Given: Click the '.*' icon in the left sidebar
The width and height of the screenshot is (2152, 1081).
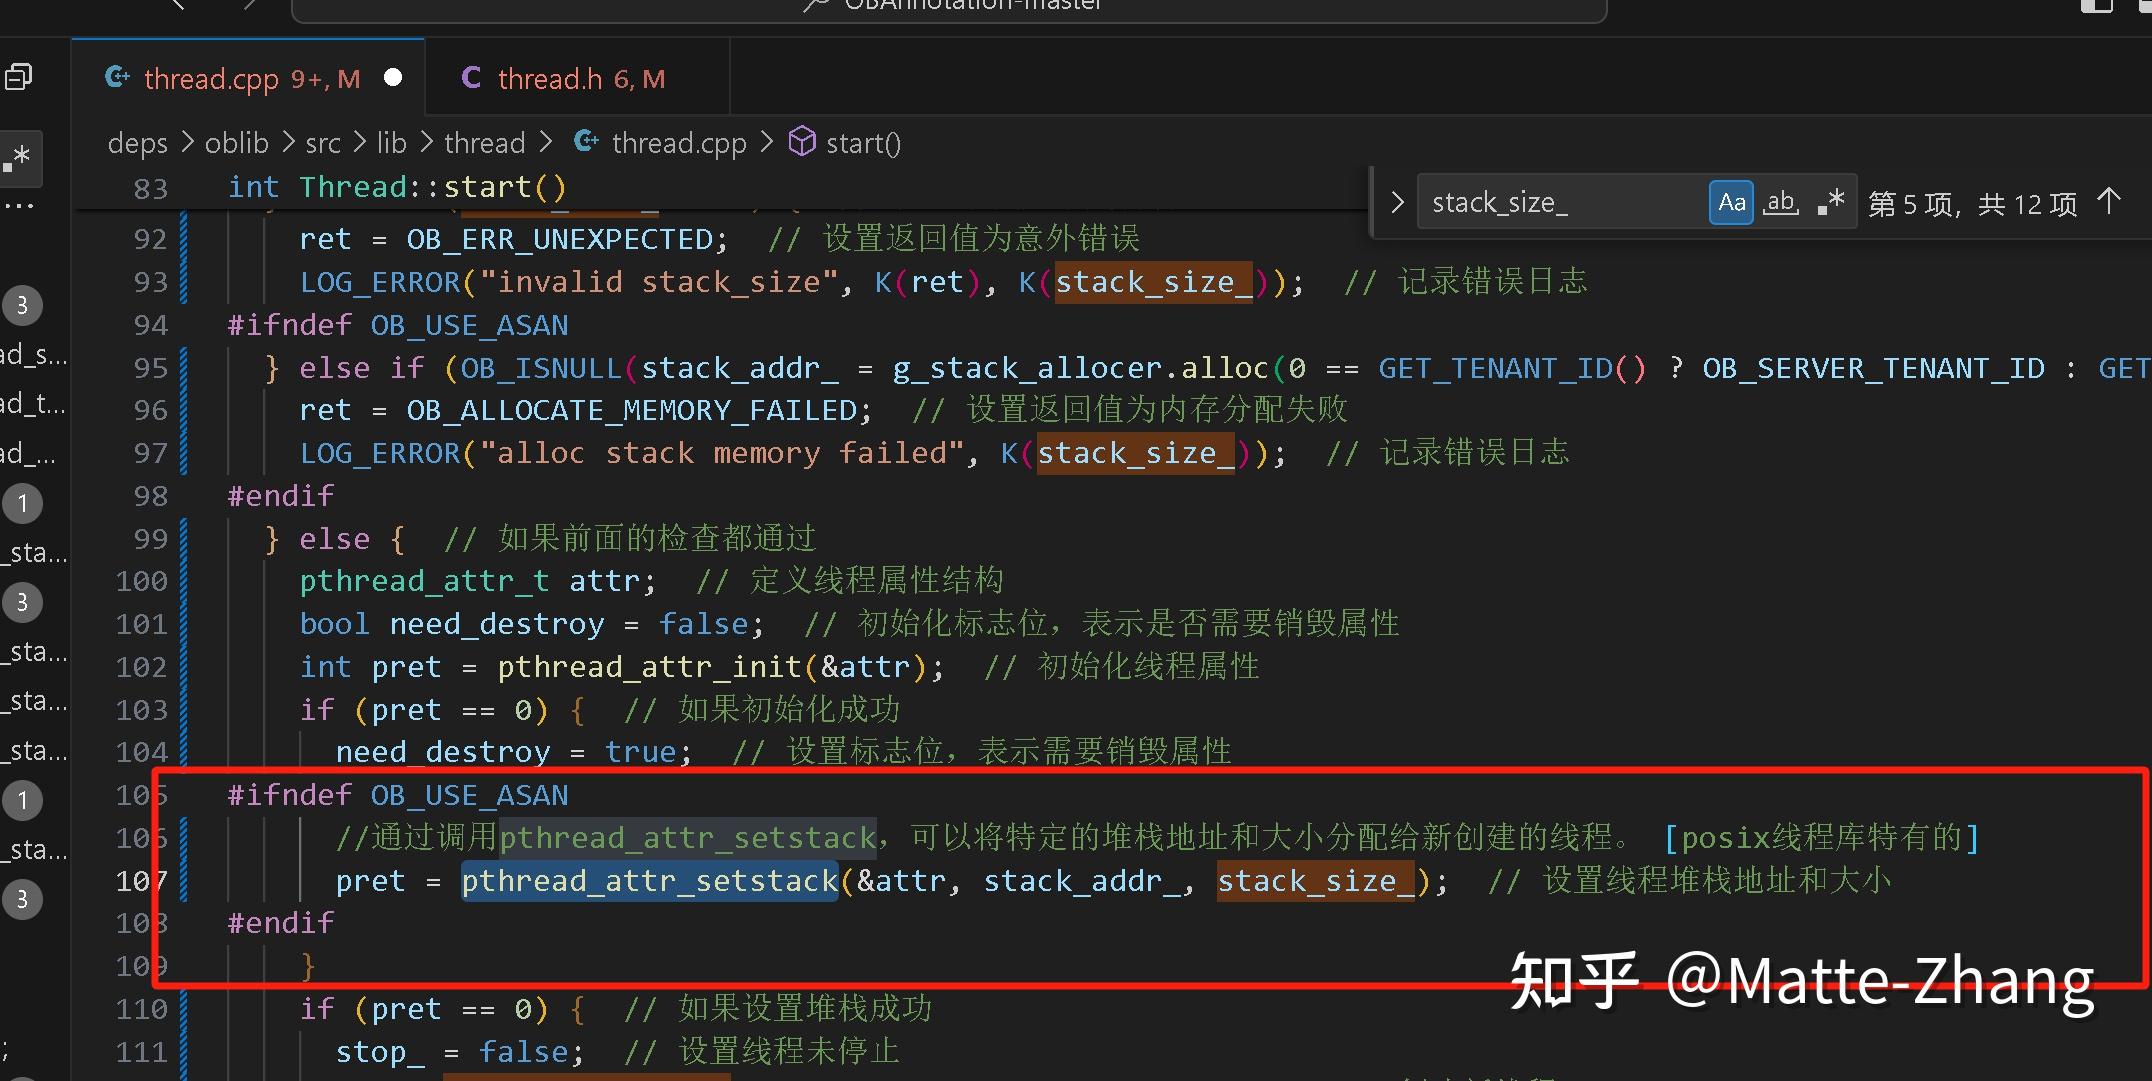Looking at the screenshot, I should [19, 157].
